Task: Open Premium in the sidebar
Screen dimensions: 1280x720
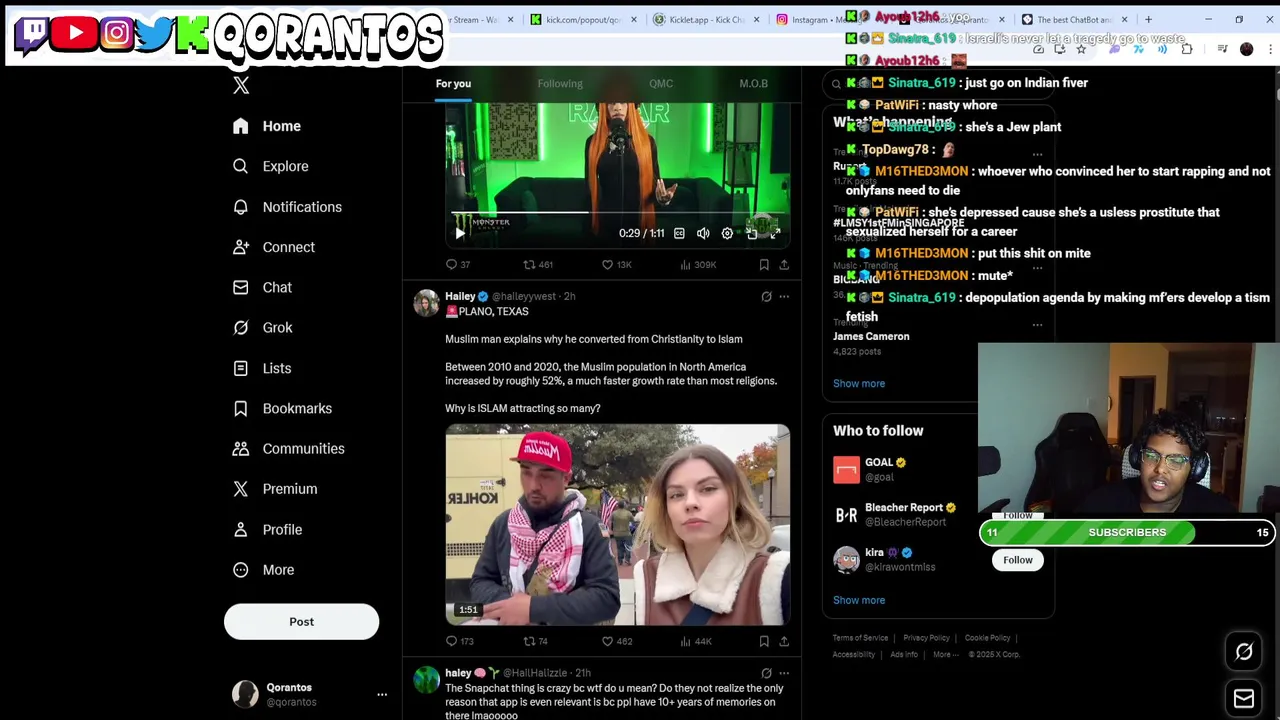Action: click(275, 489)
